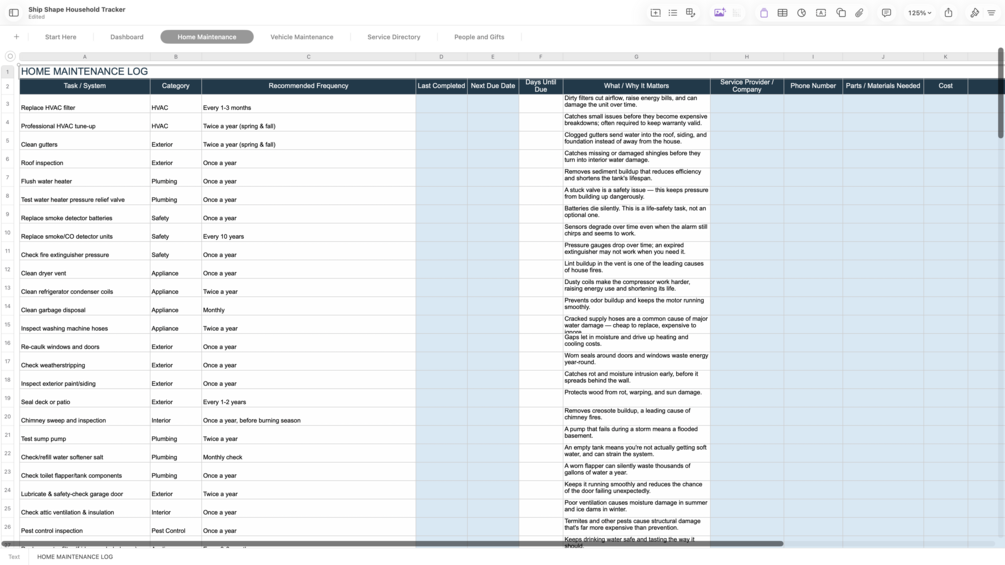Select the Replace HVAC filter cell
Screen dimensions: 1005x565
[x=85, y=104]
